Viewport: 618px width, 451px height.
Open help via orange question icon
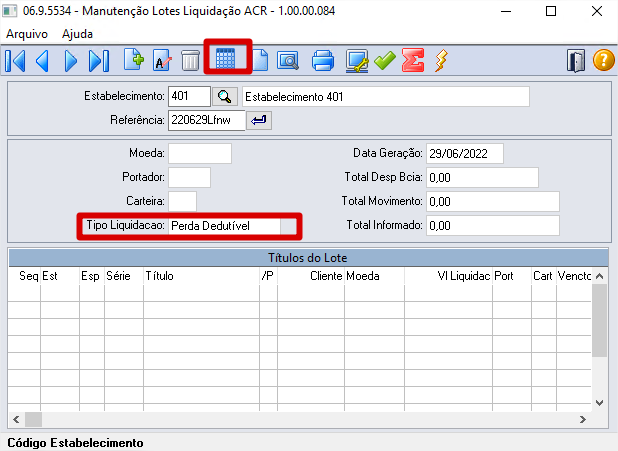(604, 61)
